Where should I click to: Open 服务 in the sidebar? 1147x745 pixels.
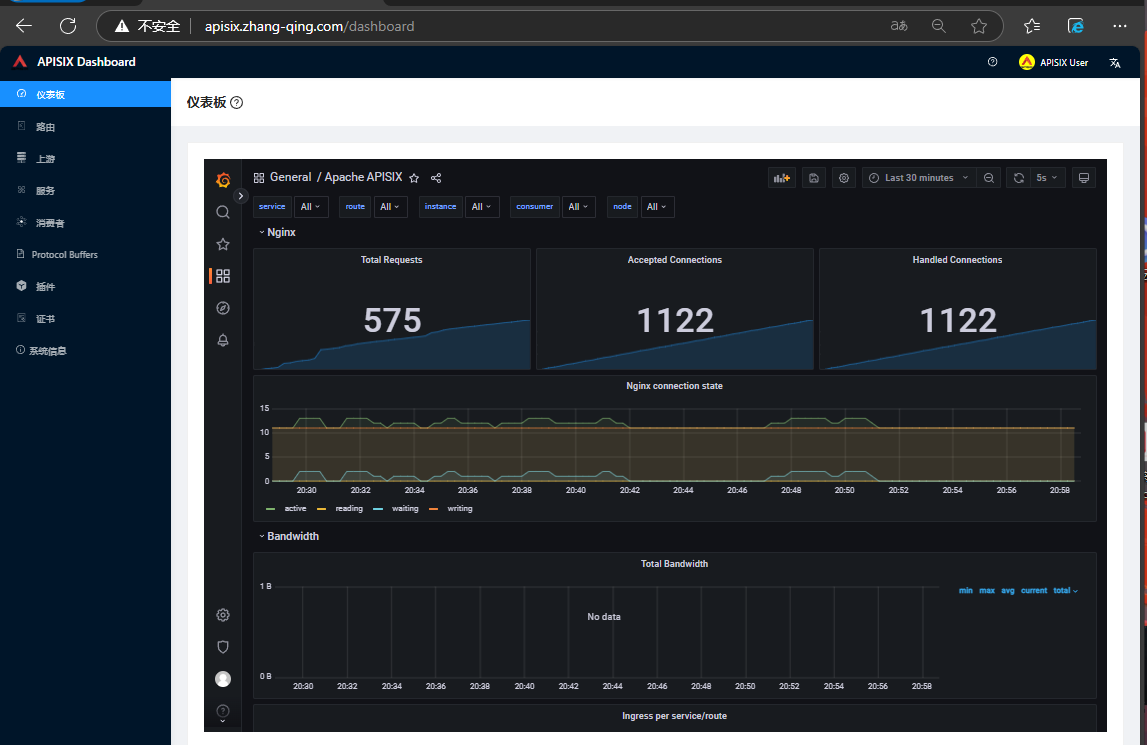click(86, 190)
